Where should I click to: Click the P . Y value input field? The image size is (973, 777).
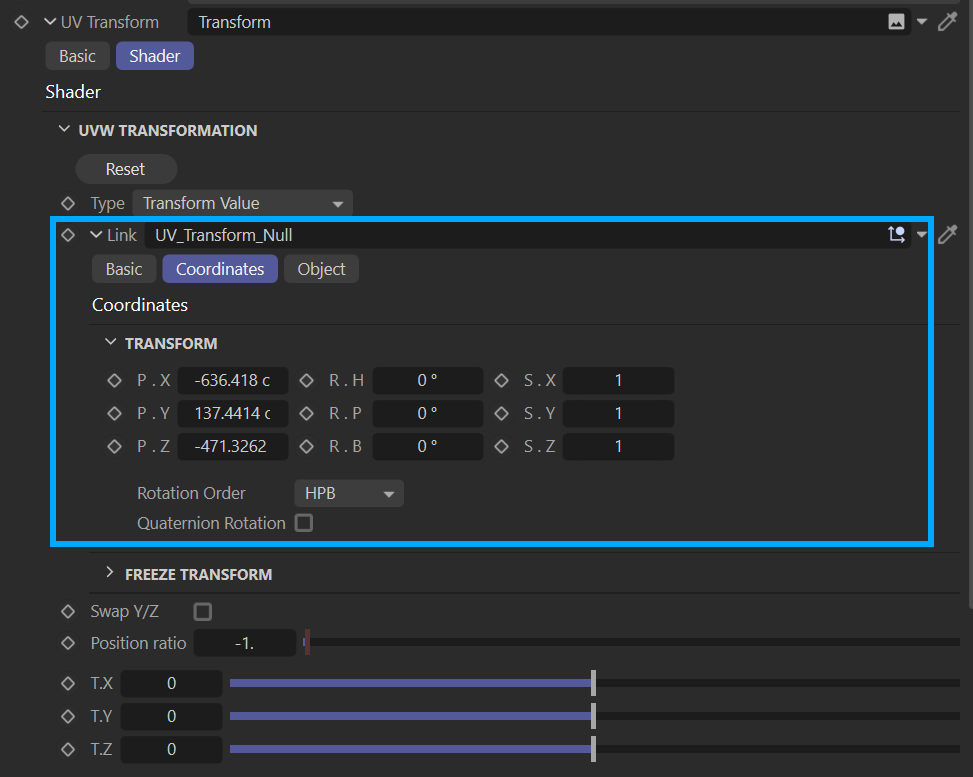(232, 414)
